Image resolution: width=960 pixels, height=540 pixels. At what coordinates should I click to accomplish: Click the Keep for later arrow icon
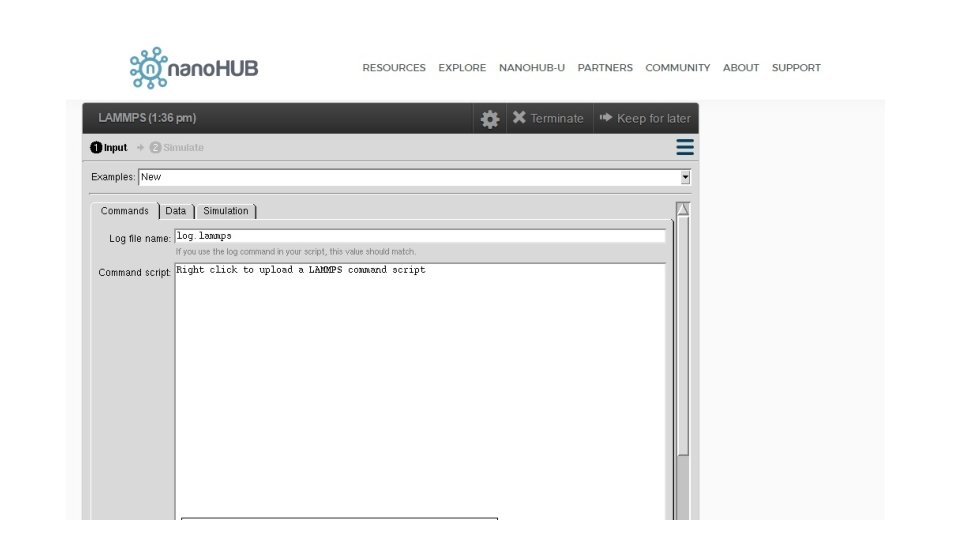(606, 118)
